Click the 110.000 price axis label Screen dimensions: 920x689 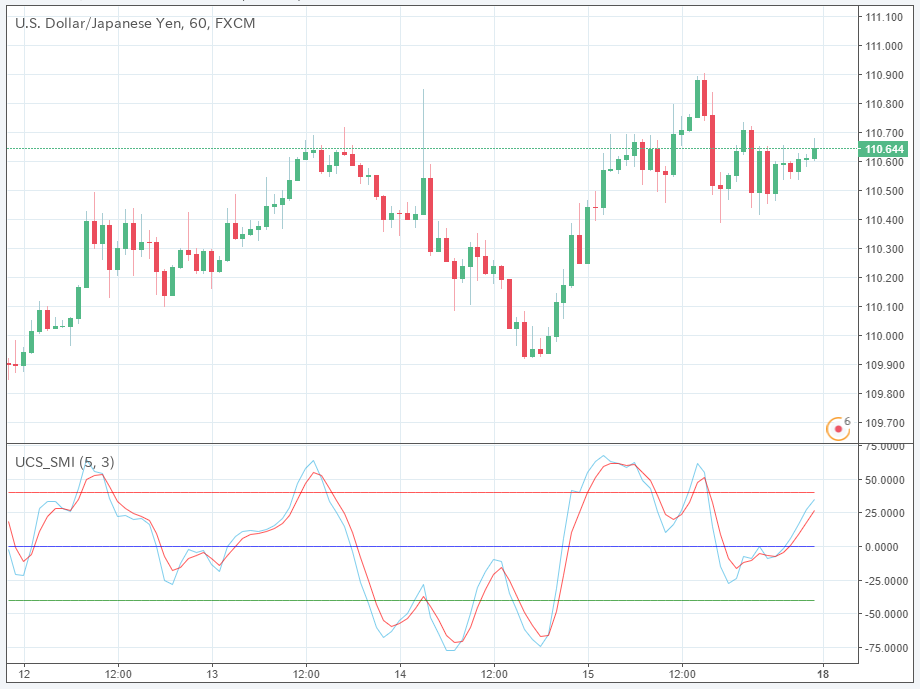pos(884,336)
